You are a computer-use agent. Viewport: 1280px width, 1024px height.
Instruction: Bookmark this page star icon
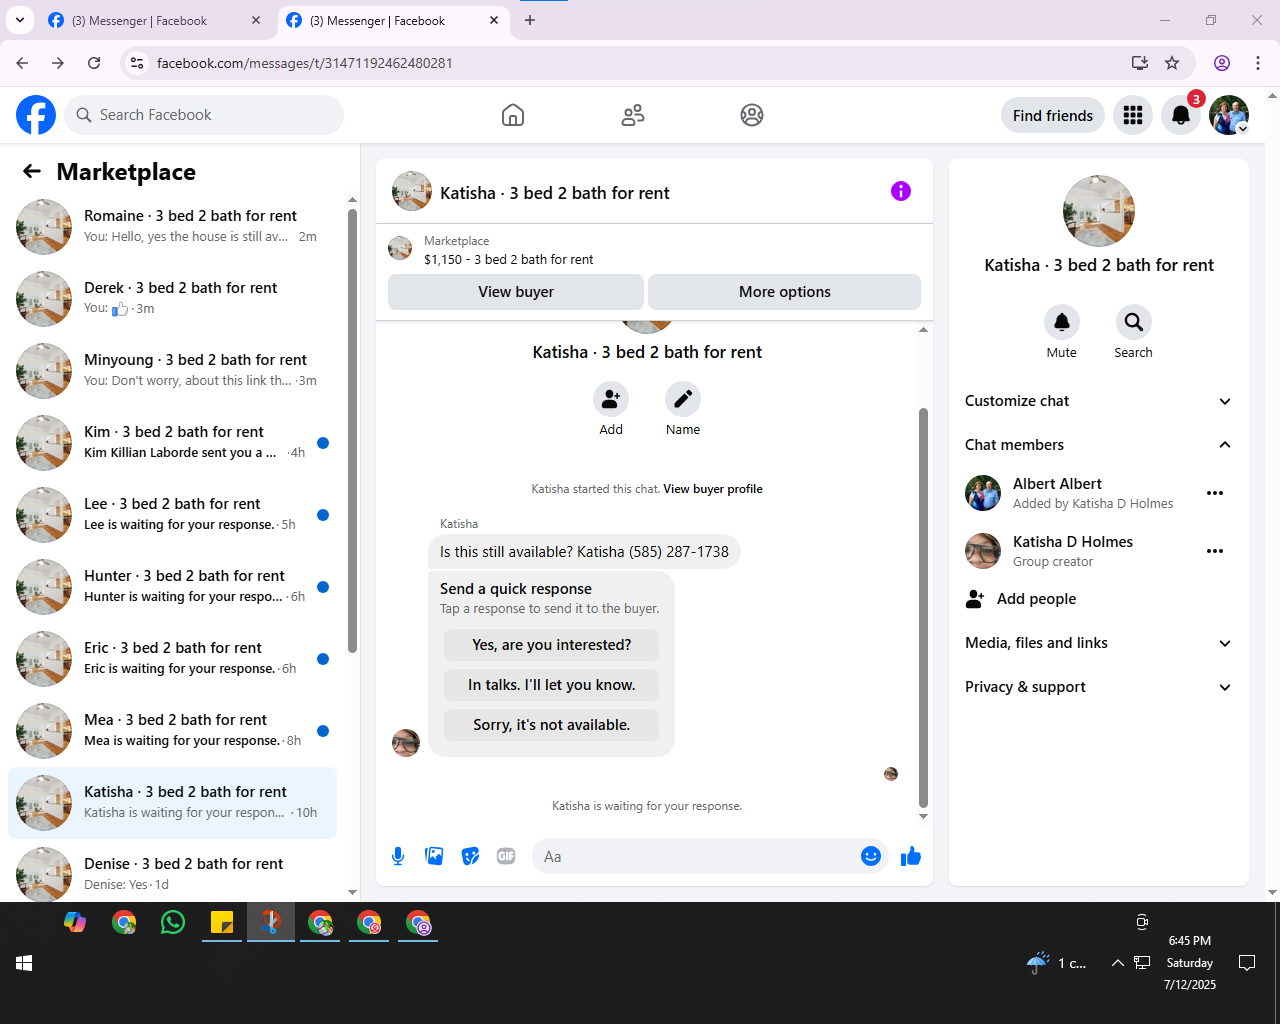(1172, 63)
